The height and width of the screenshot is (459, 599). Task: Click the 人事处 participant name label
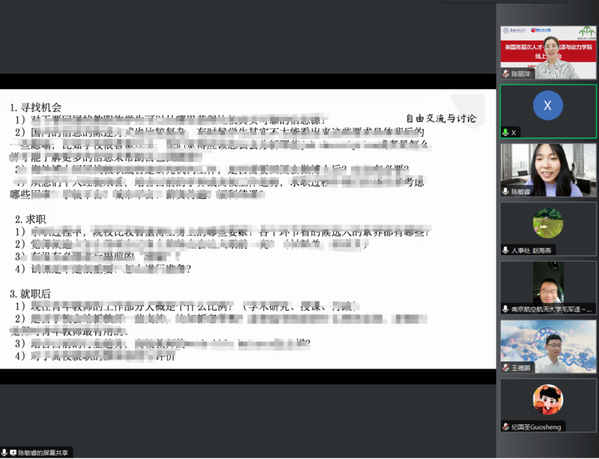[531, 251]
